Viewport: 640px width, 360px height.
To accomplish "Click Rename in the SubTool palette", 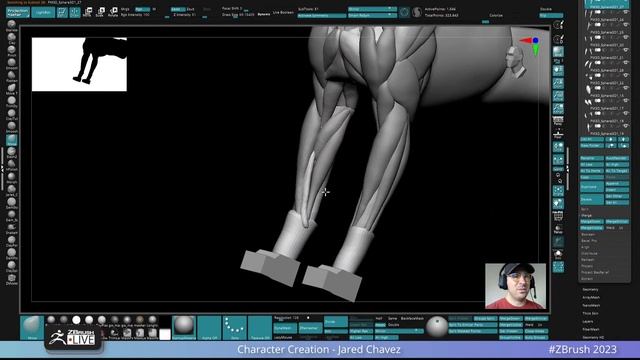I will [x=591, y=158].
